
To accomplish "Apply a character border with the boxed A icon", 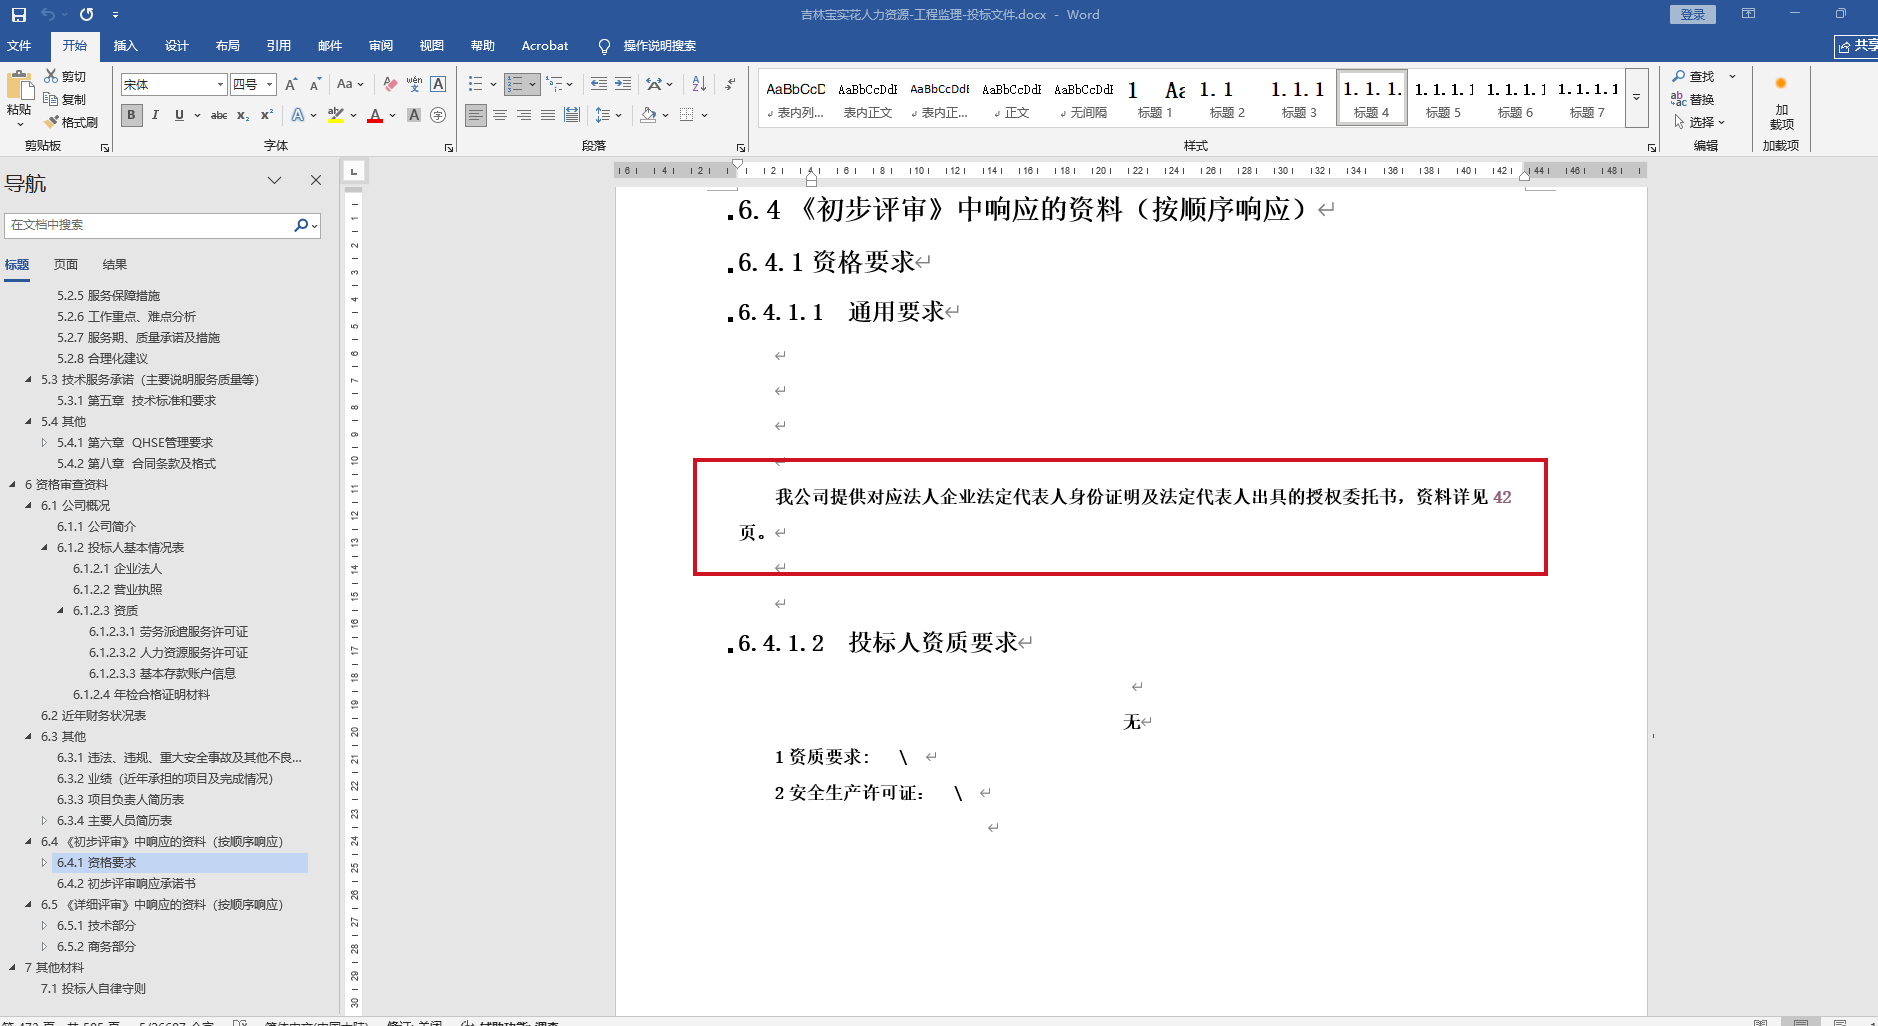I will [438, 85].
